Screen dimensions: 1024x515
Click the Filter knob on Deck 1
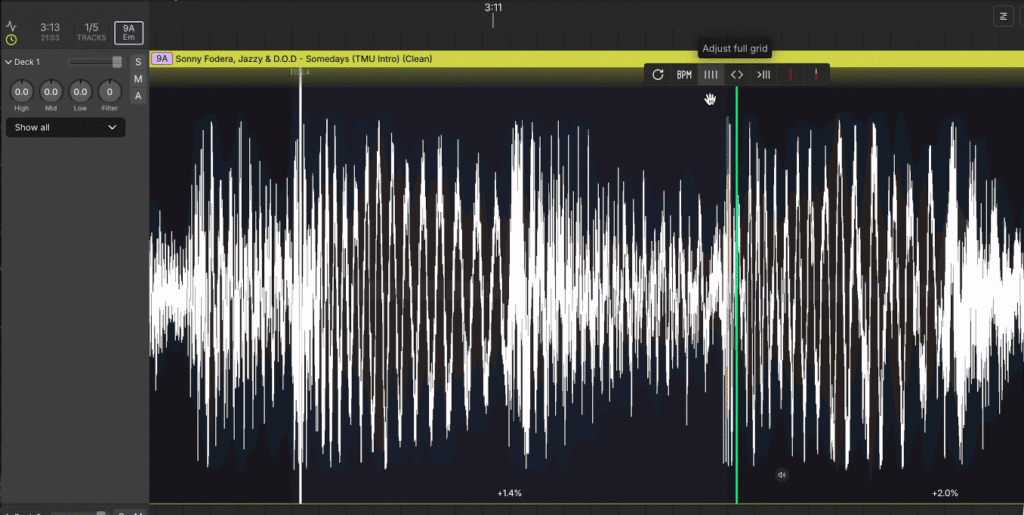point(109,92)
